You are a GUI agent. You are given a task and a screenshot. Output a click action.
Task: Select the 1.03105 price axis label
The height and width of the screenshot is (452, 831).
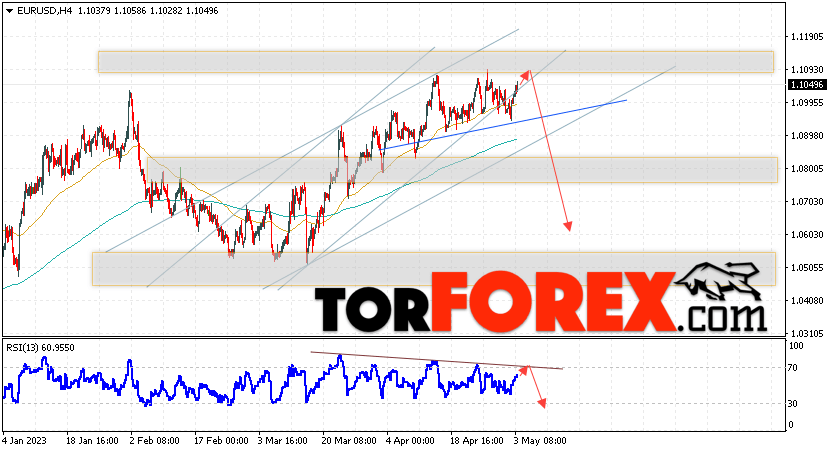tap(807, 334)
